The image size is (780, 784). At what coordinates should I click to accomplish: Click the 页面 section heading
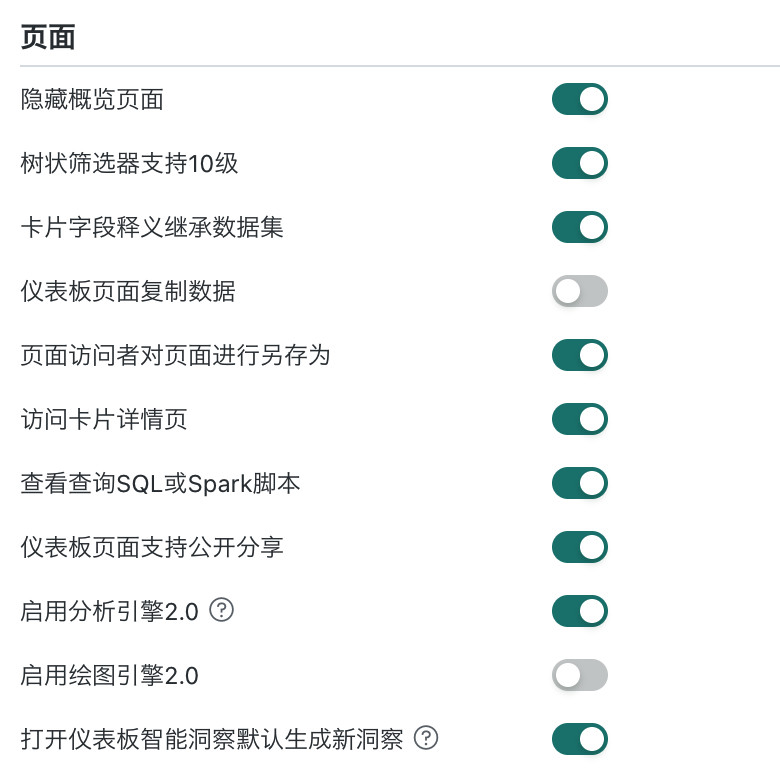[x=48, y=37]
